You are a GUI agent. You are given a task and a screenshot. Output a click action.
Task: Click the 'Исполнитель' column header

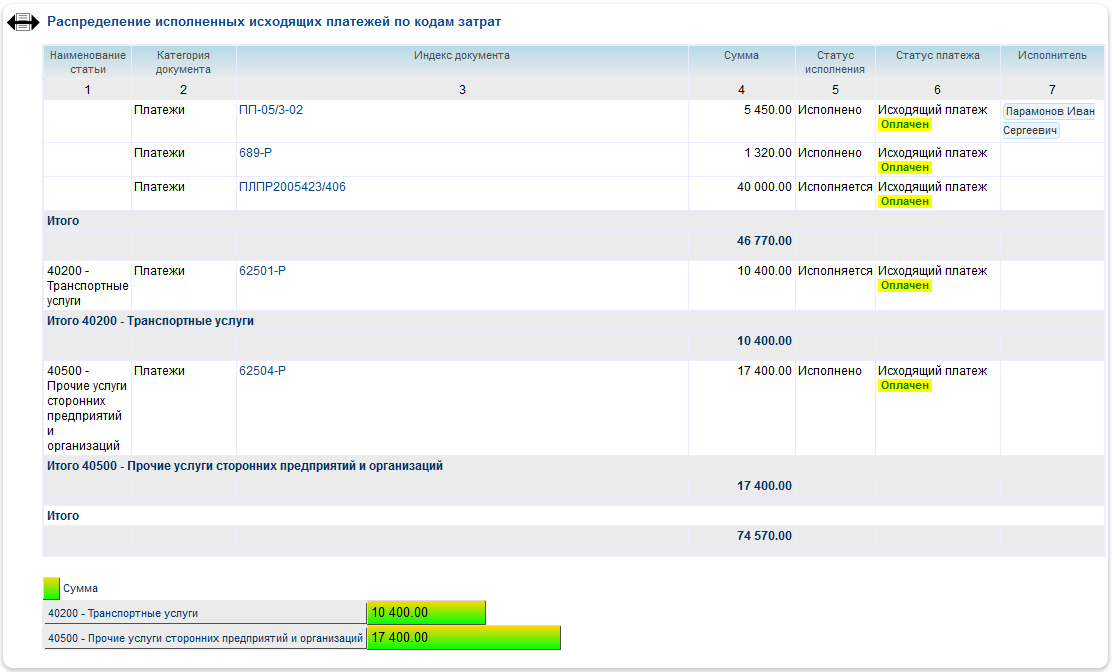[1052, 56]
